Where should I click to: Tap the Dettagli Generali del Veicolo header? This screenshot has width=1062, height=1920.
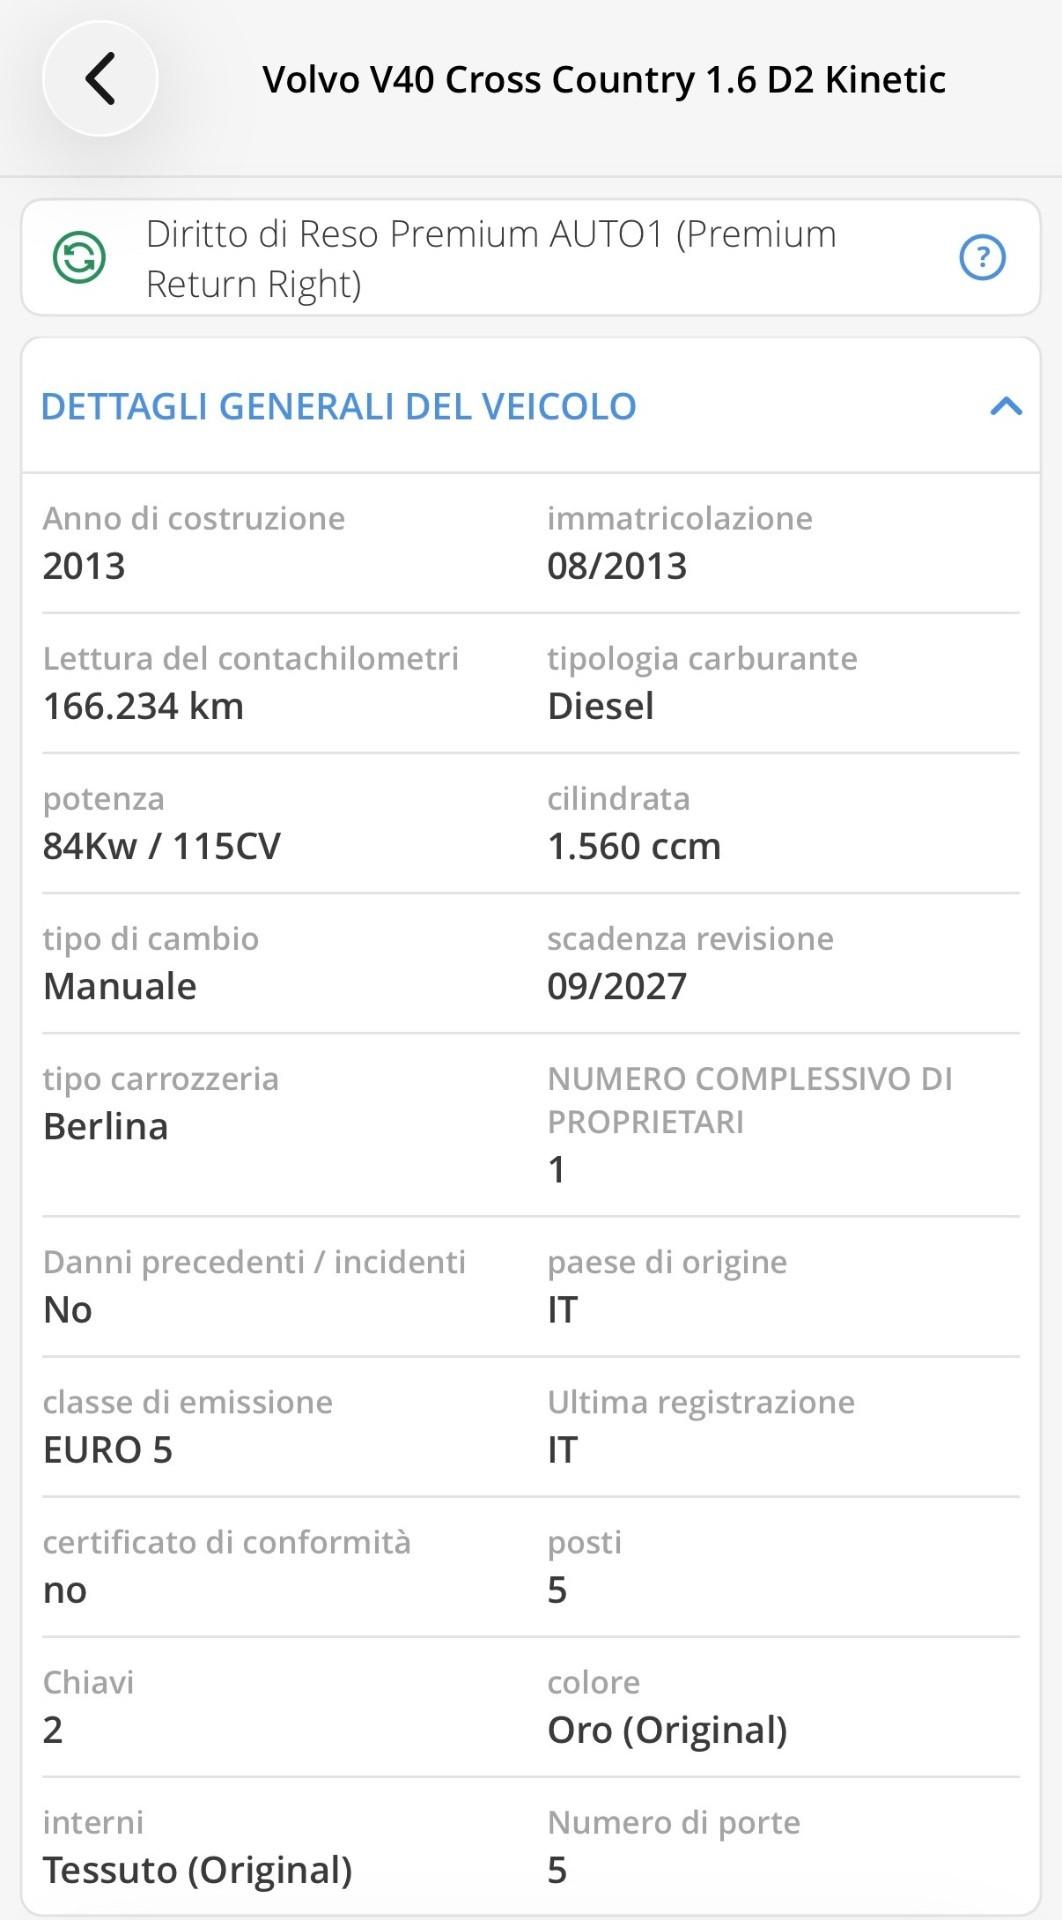coord(531,406)
